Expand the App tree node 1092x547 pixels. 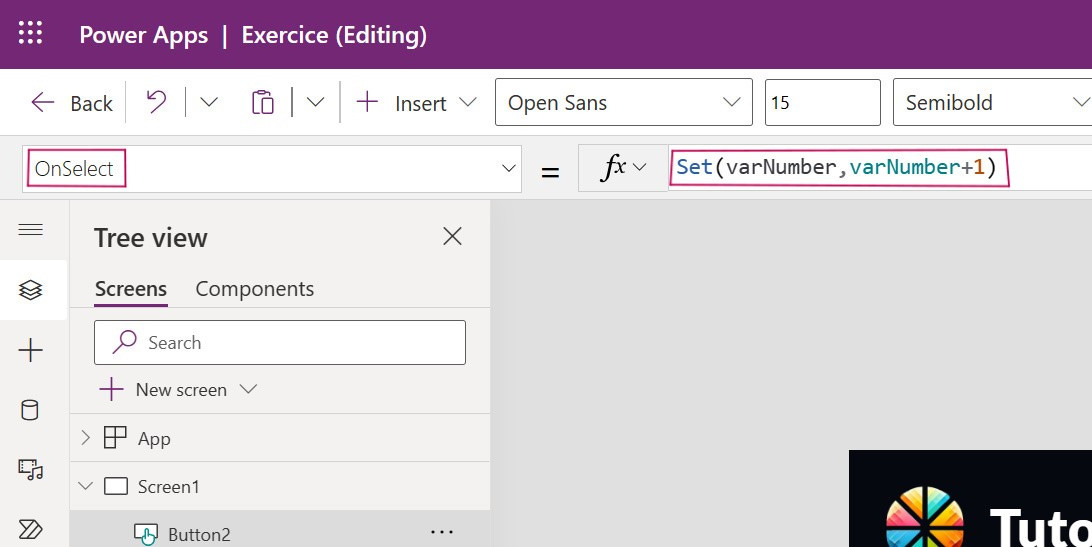[x=86, y=438]
